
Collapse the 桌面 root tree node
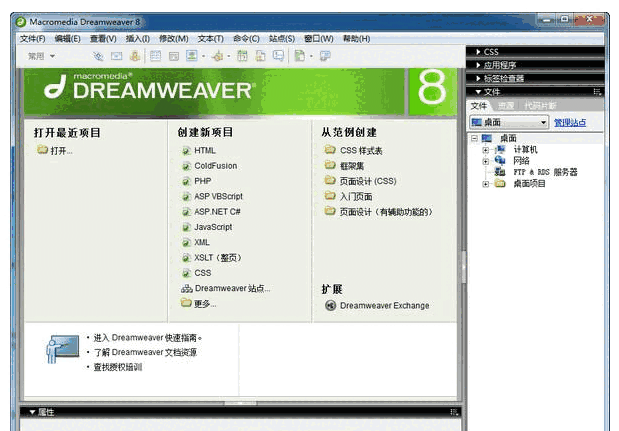tap(474, 139)
